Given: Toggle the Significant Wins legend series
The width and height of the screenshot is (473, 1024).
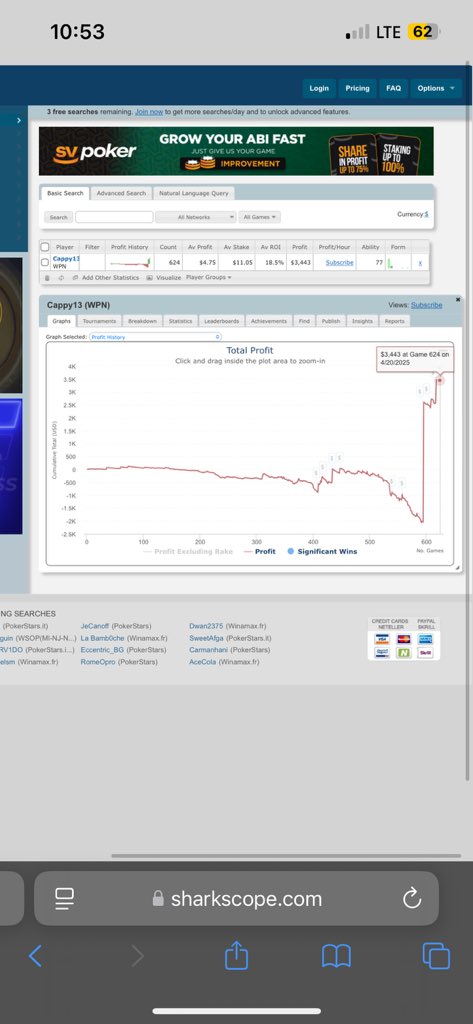Looking at the screenshot, I should [x=322, y=552].
